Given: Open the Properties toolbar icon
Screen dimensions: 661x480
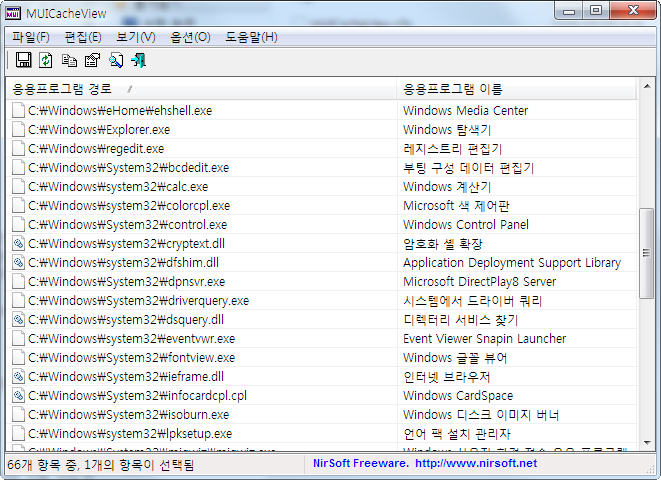Looking at the screenshot, I should pyautogui.click(x=92, y=61).
